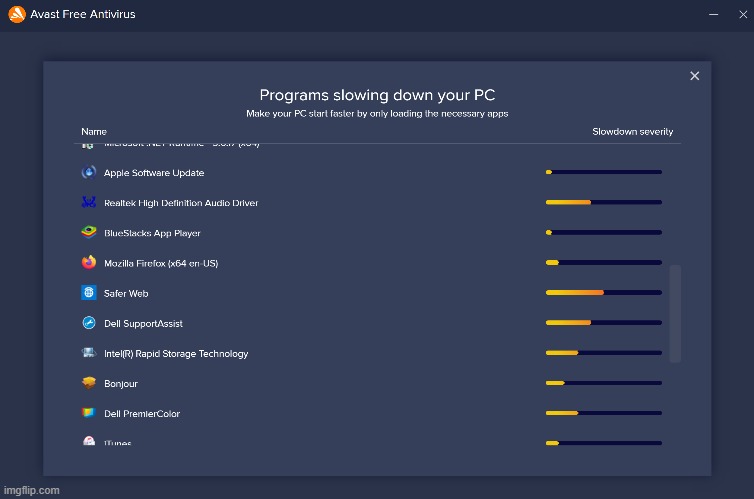Click the Slowdown severity column header
The image size is (754, 499).
[632, 132]
